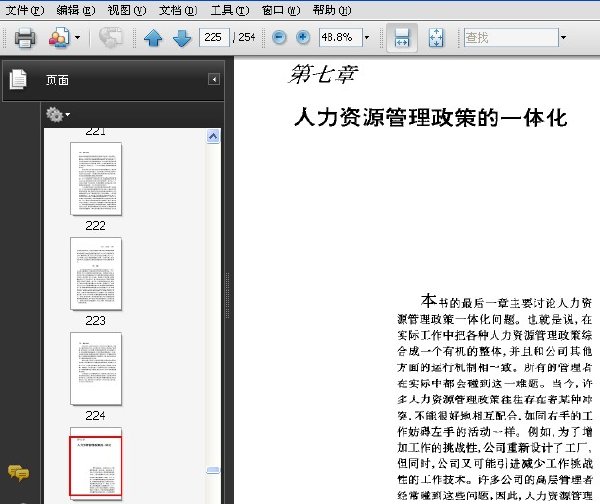Open the 帮助(H) menu
The height and width of the screenshot is (504, 600).
332,10
